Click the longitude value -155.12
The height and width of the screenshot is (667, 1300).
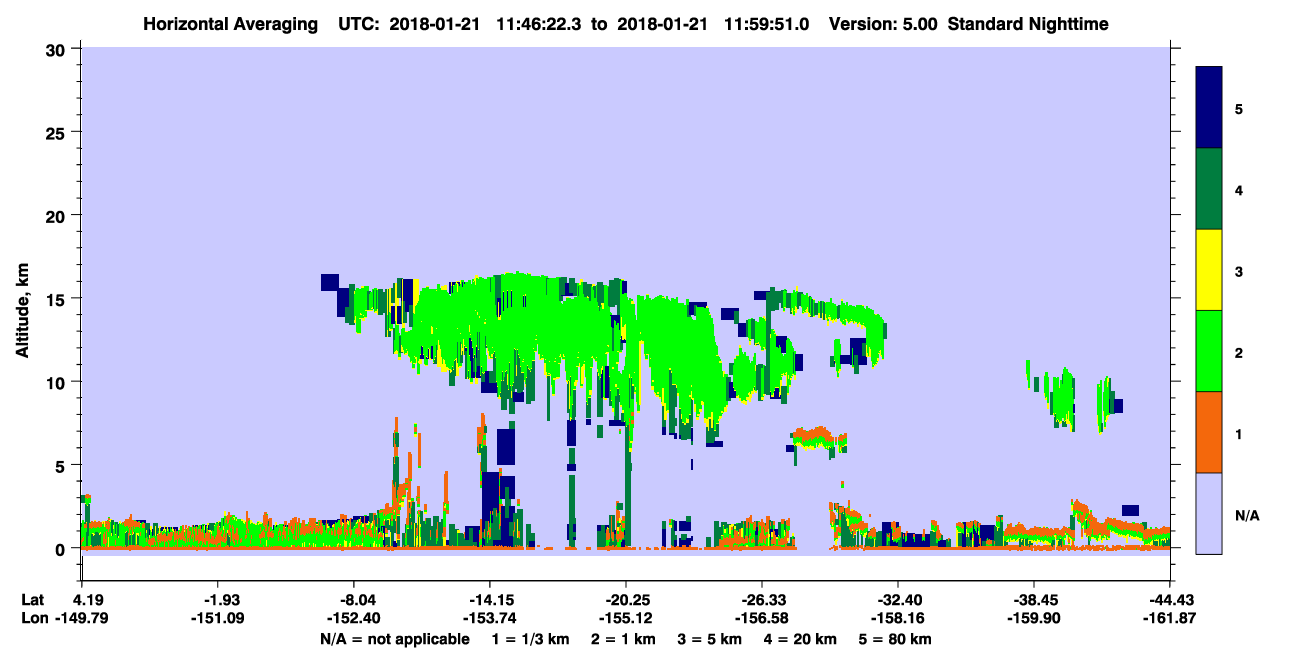(x=625, y=619)
